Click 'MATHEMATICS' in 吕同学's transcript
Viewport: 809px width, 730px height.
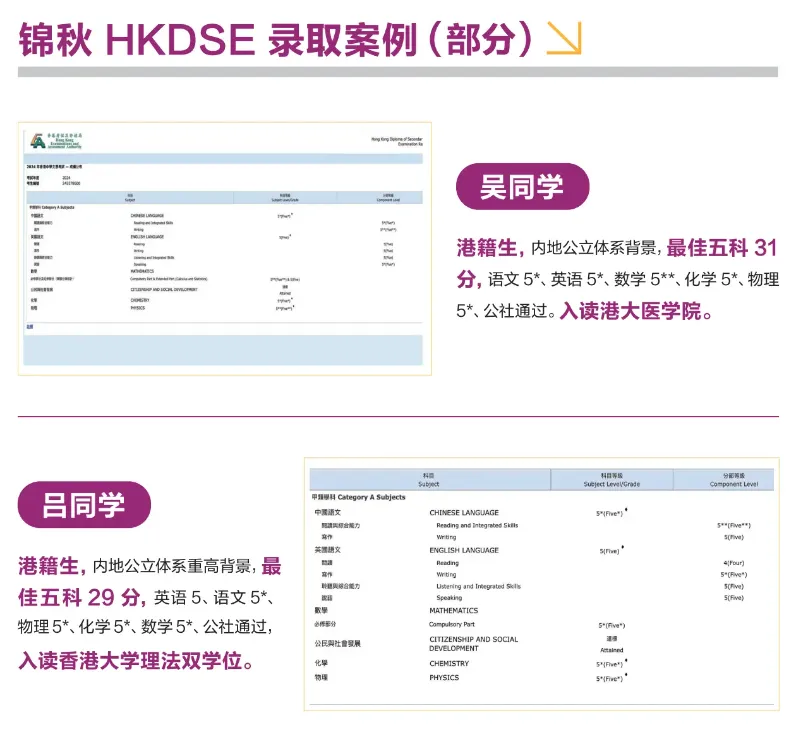click(454, 611)
